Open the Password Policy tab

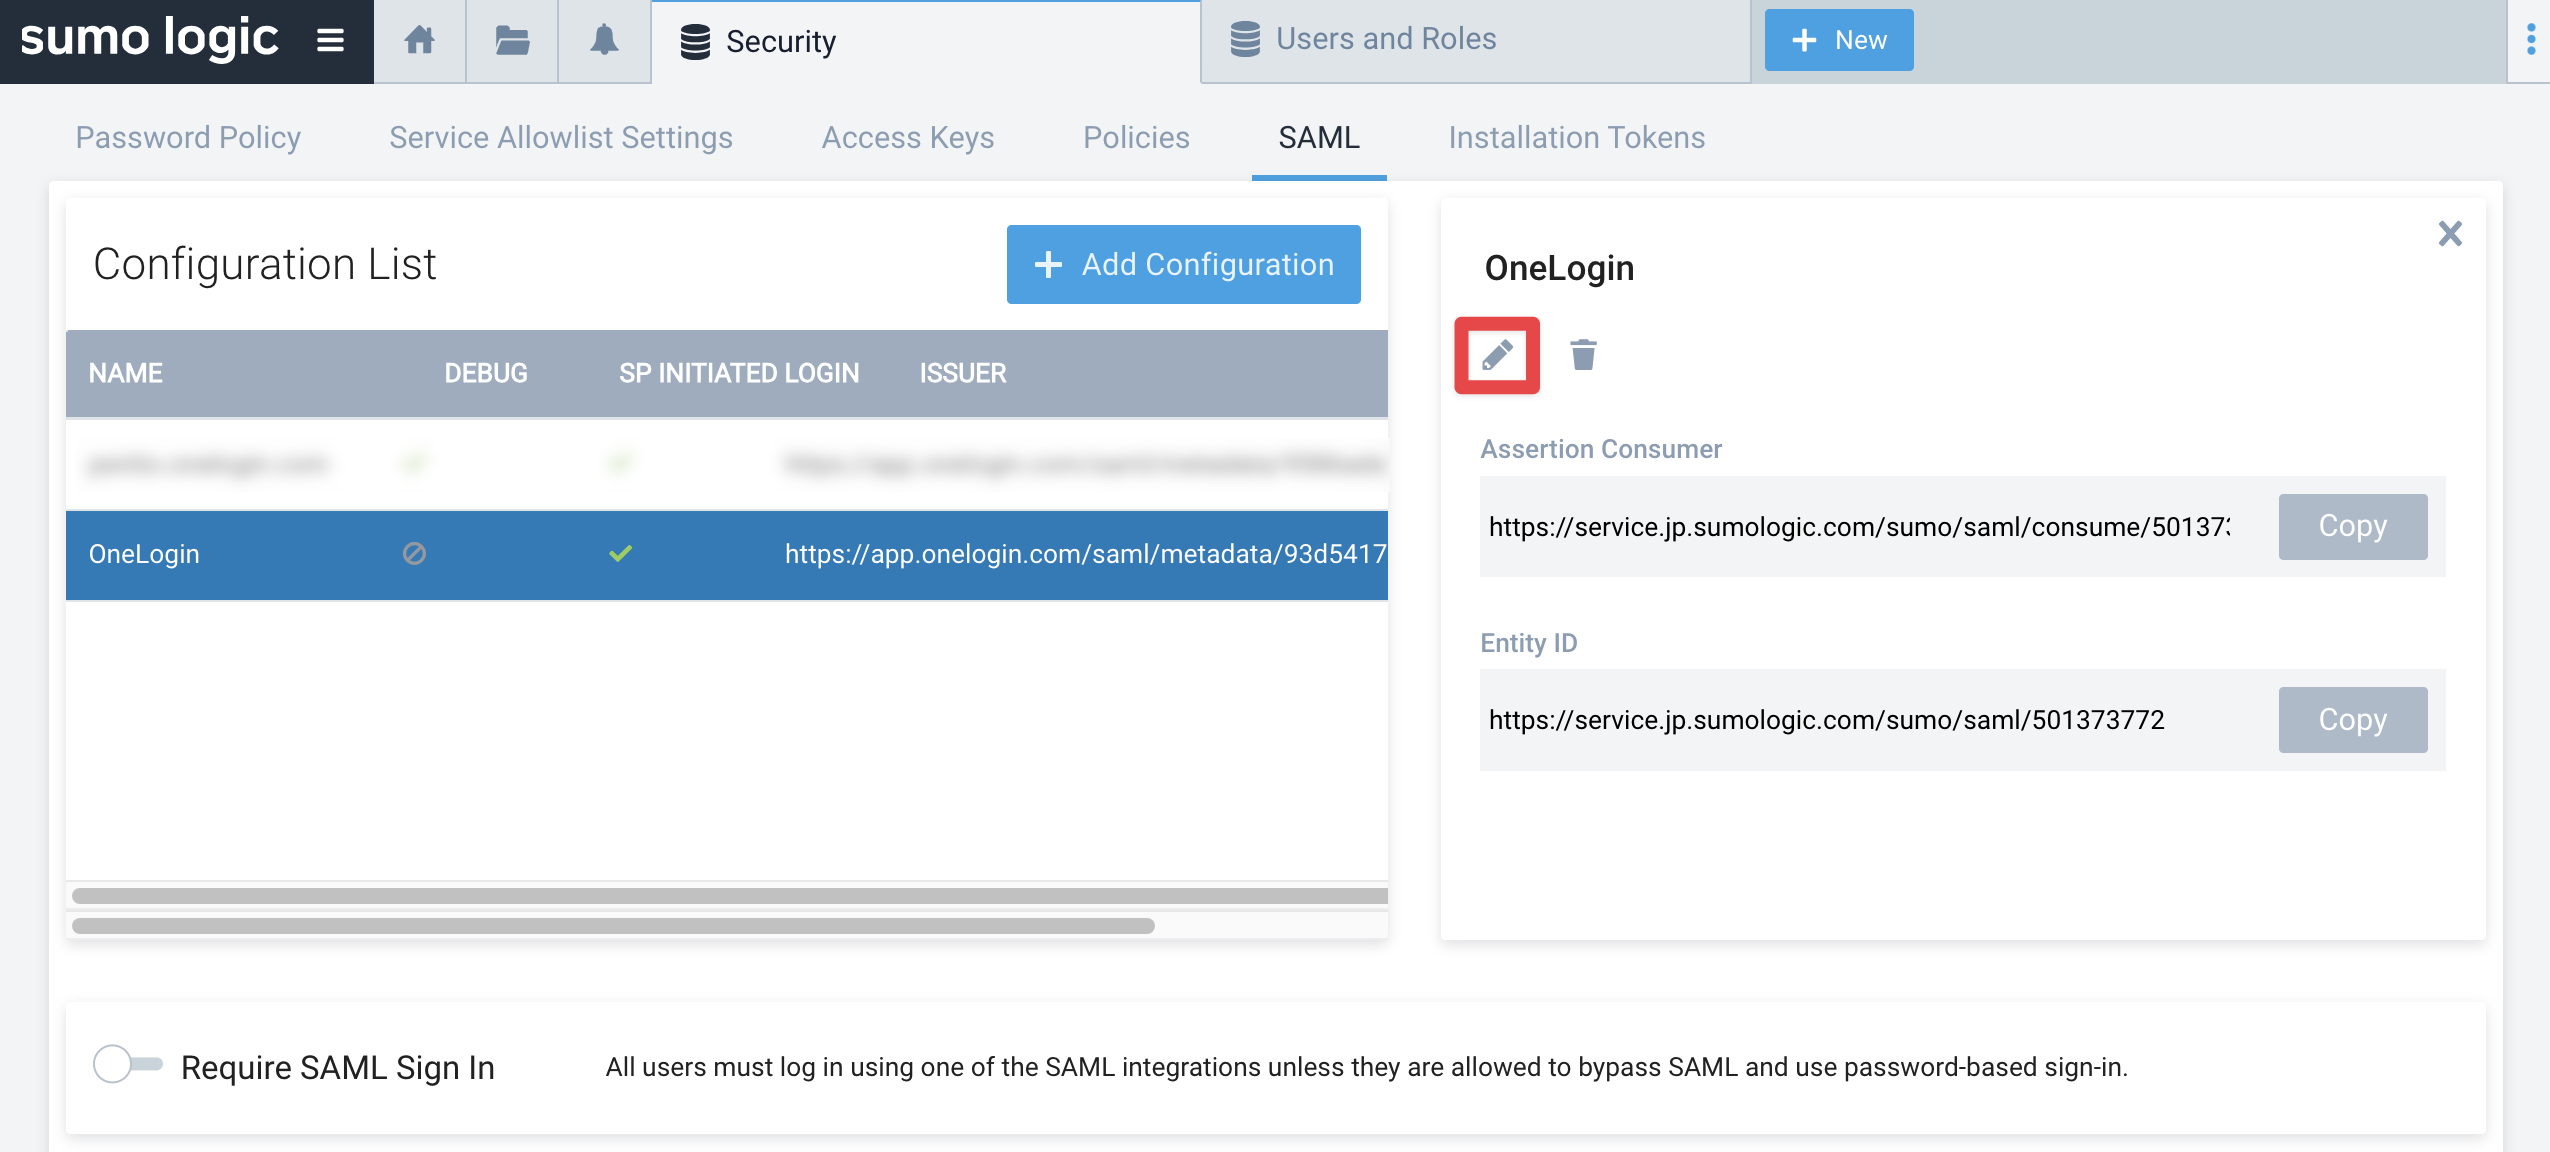pos(188,137)
